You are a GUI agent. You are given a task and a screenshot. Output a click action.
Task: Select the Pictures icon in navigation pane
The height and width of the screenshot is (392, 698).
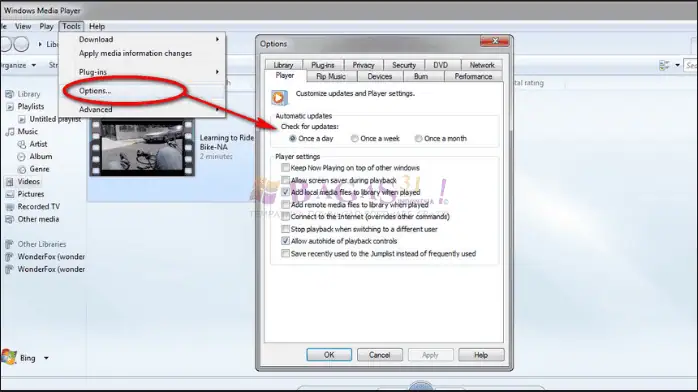point(9,194)
